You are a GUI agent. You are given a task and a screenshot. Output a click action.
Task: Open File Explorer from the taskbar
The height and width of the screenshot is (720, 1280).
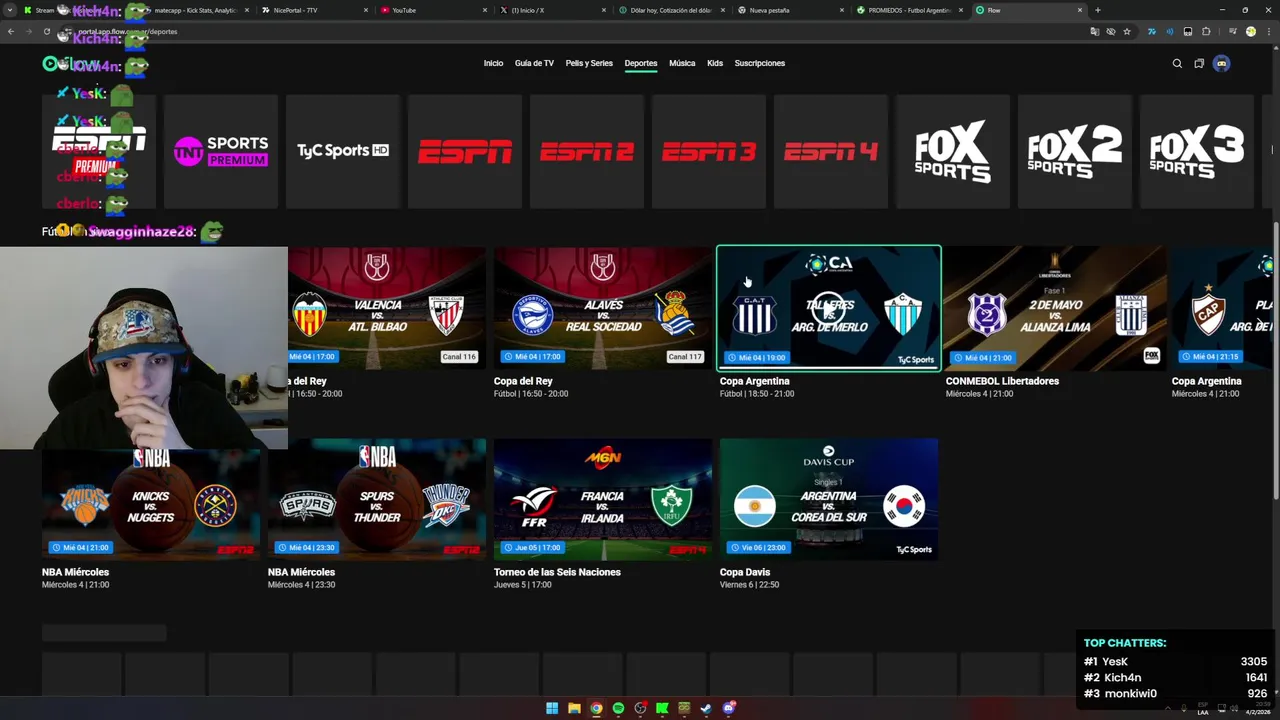pyautogui.click(x=574, y=708)
